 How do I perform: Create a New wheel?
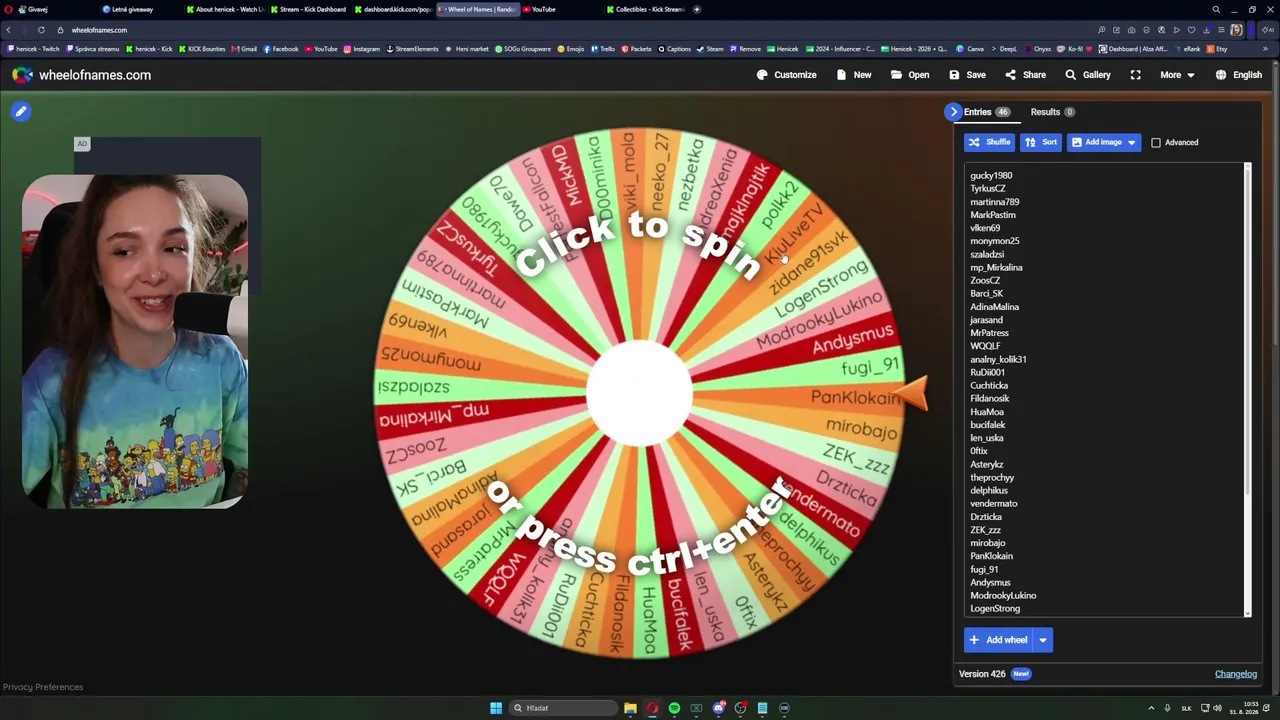pos(853,75)
